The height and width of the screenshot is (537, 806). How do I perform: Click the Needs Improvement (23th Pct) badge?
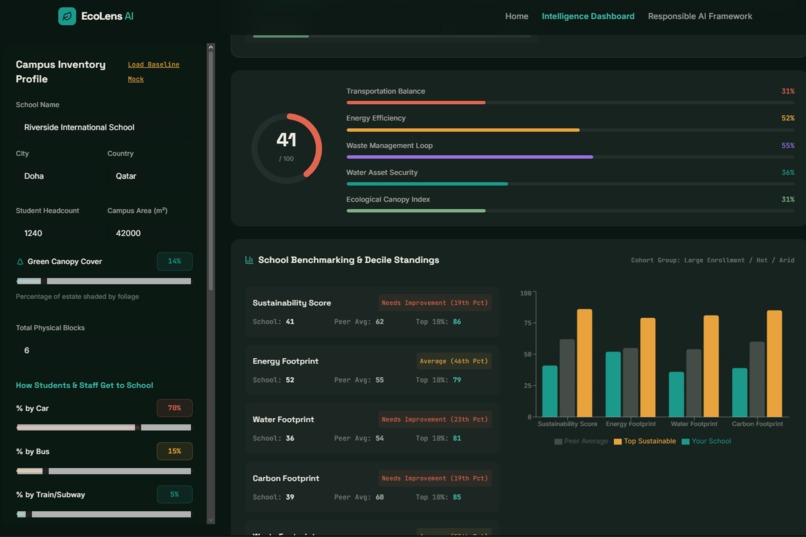435,419
